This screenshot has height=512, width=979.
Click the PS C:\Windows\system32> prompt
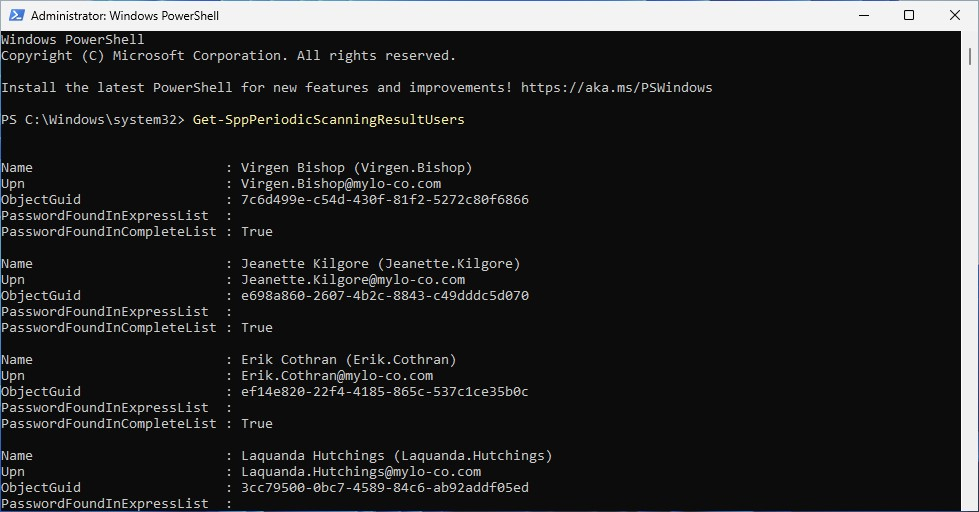[93, 119]
